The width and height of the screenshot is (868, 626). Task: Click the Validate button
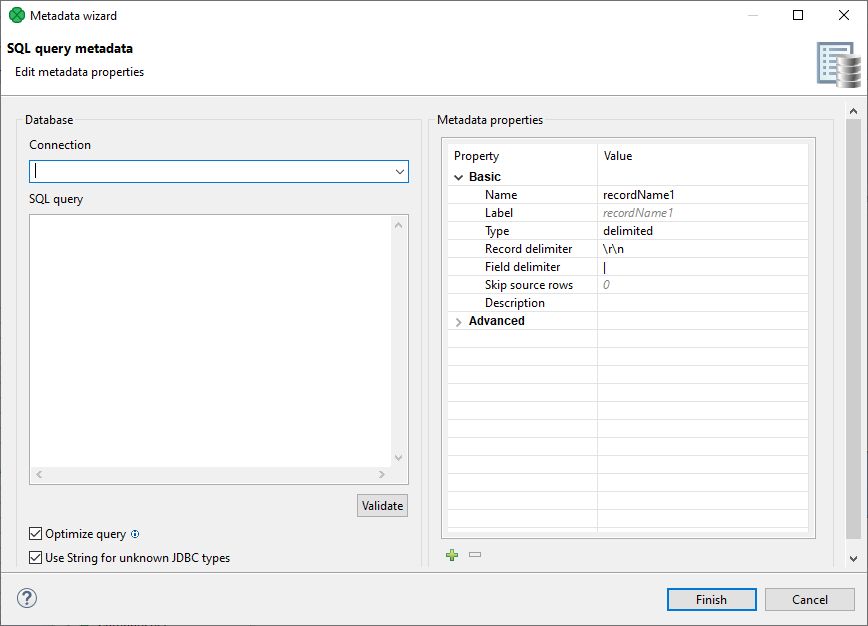click(x=382, y=505)
